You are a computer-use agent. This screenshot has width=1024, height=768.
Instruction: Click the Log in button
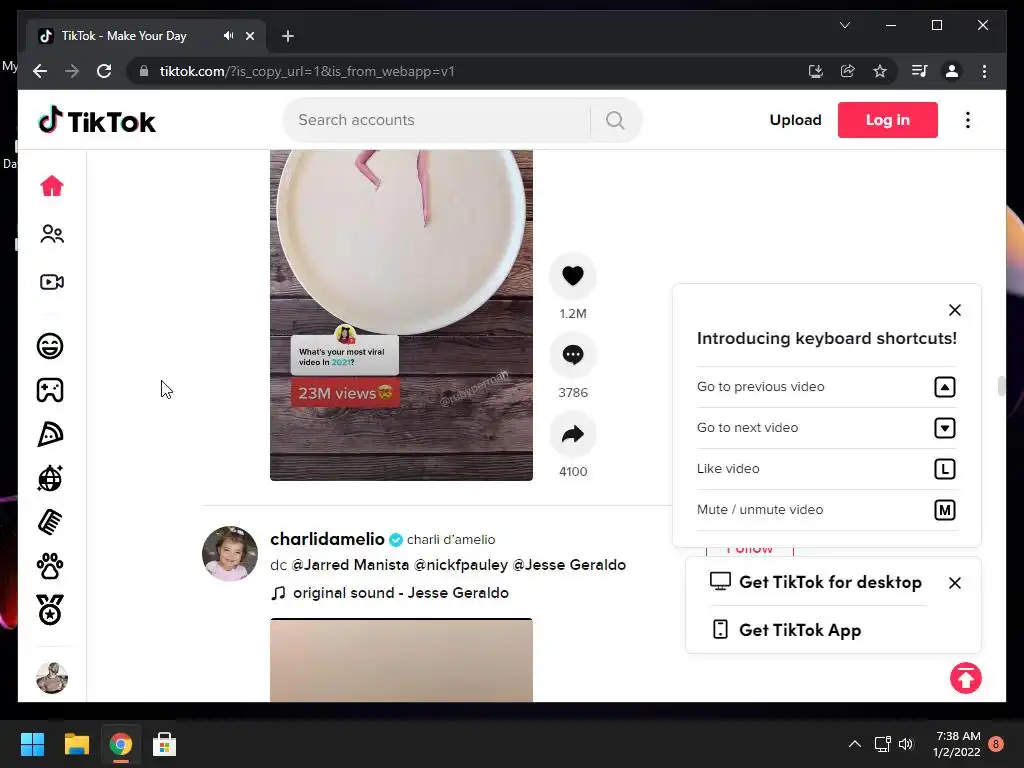[888, 120]
